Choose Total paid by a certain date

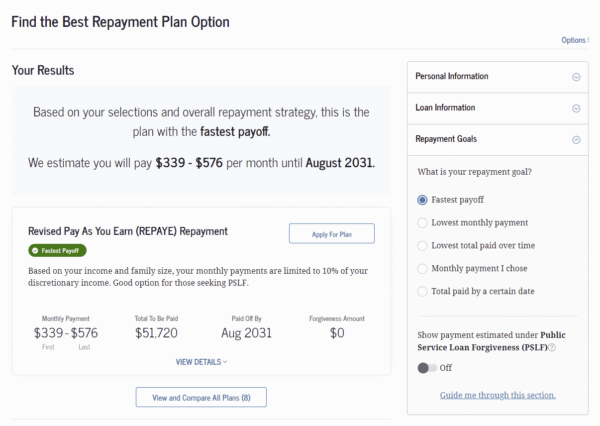[x=423, y=291]
